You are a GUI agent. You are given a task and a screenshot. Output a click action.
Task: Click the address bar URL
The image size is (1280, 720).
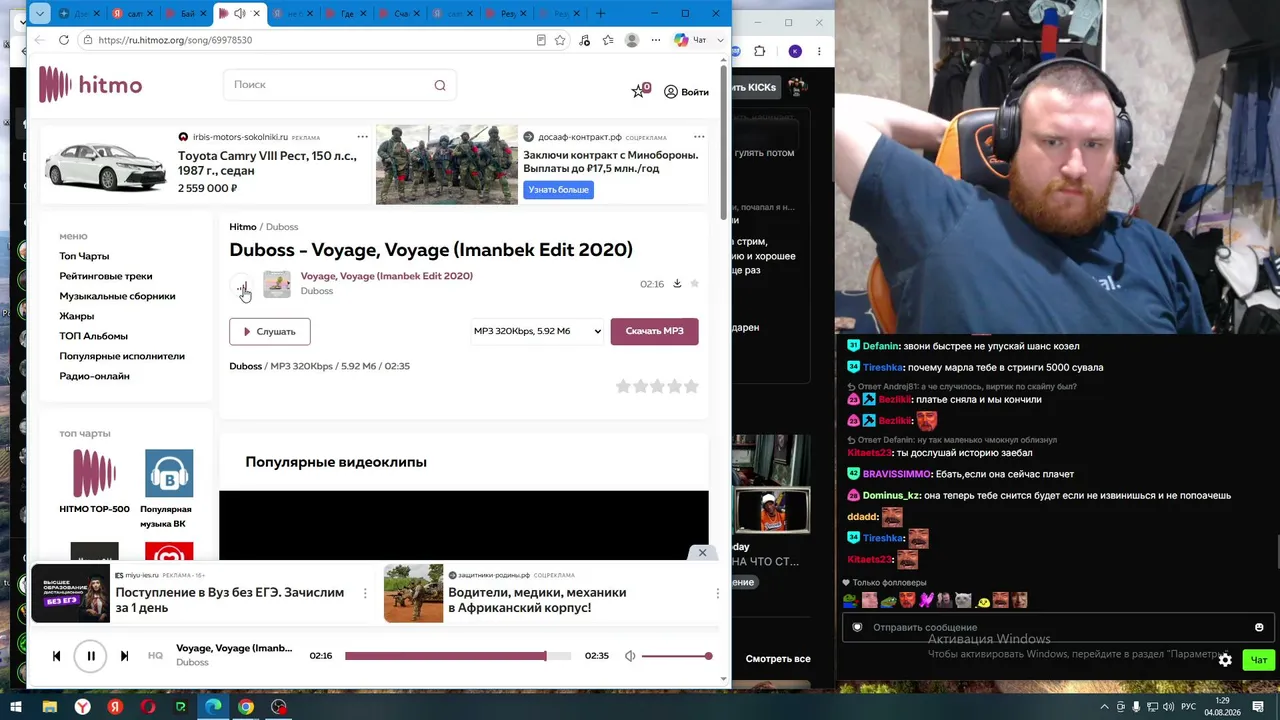click(175, 40)
